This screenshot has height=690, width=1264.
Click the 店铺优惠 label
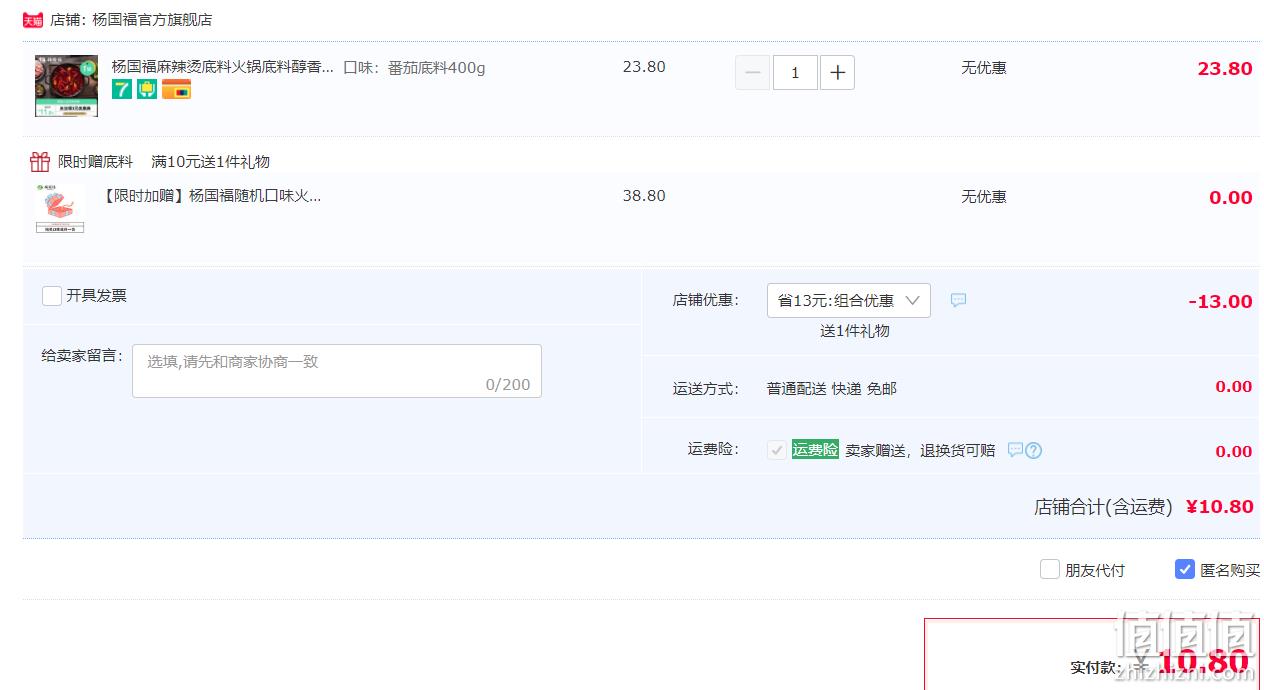706,300
